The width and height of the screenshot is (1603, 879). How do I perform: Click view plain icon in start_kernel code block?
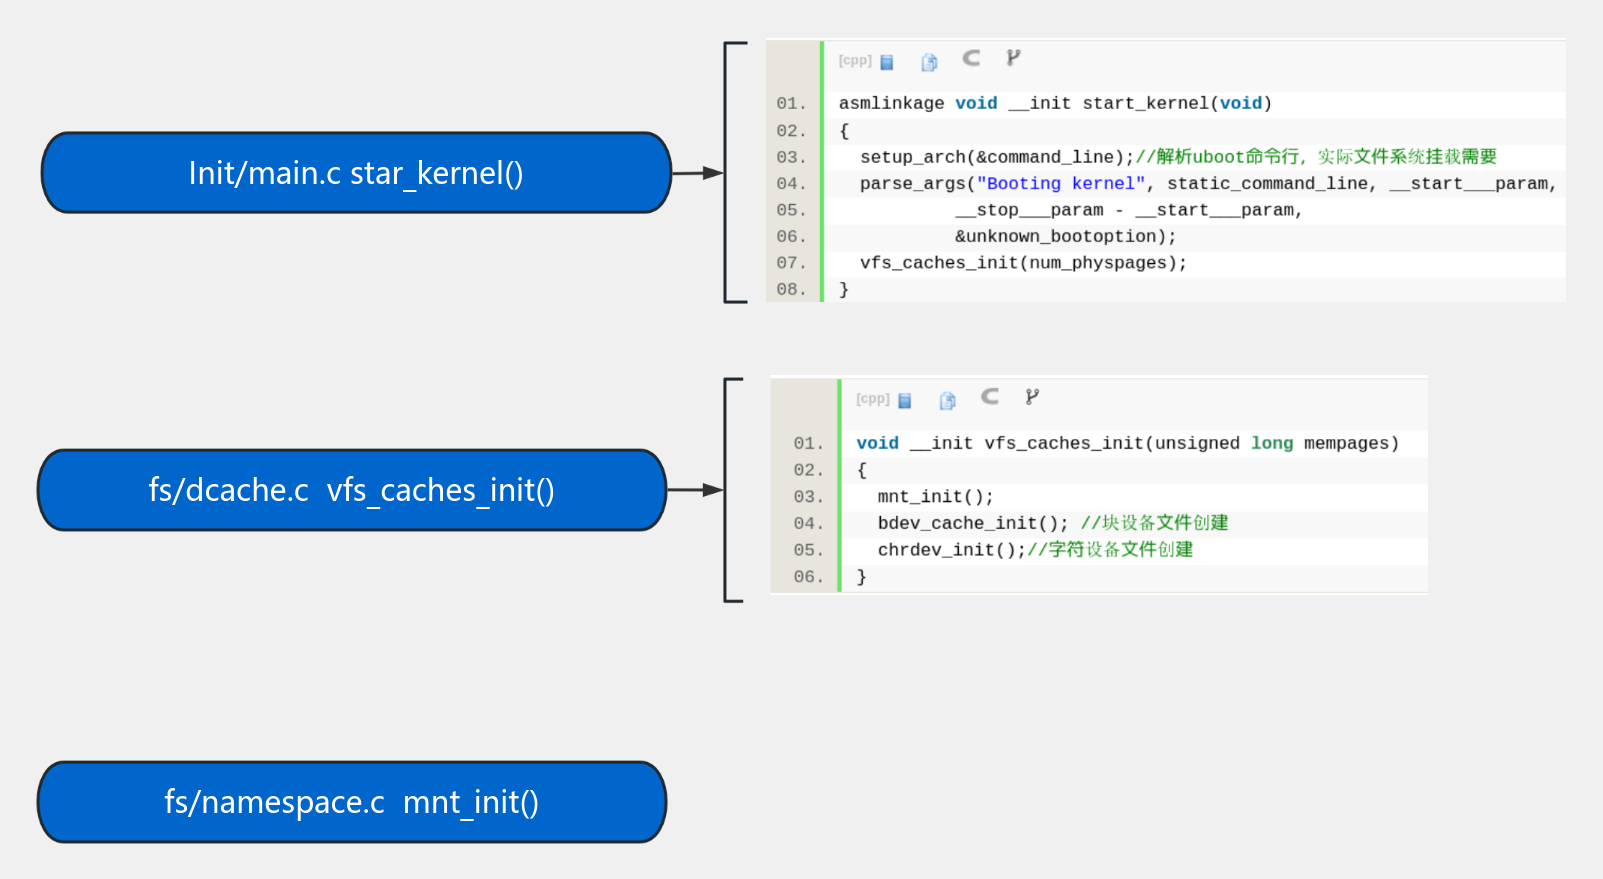click(886, 62)
